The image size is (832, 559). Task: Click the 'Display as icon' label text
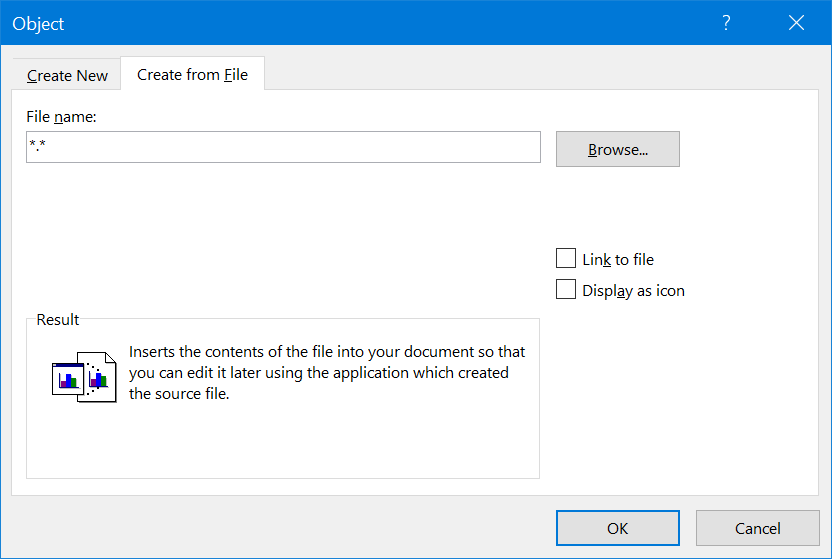[633, 291]
